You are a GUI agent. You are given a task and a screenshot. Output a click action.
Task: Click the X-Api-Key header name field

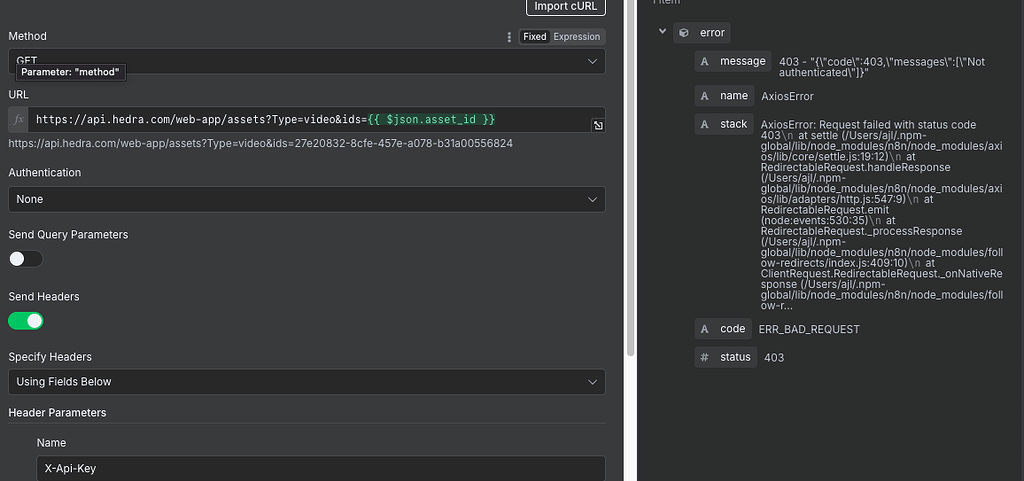coord(320,468)
